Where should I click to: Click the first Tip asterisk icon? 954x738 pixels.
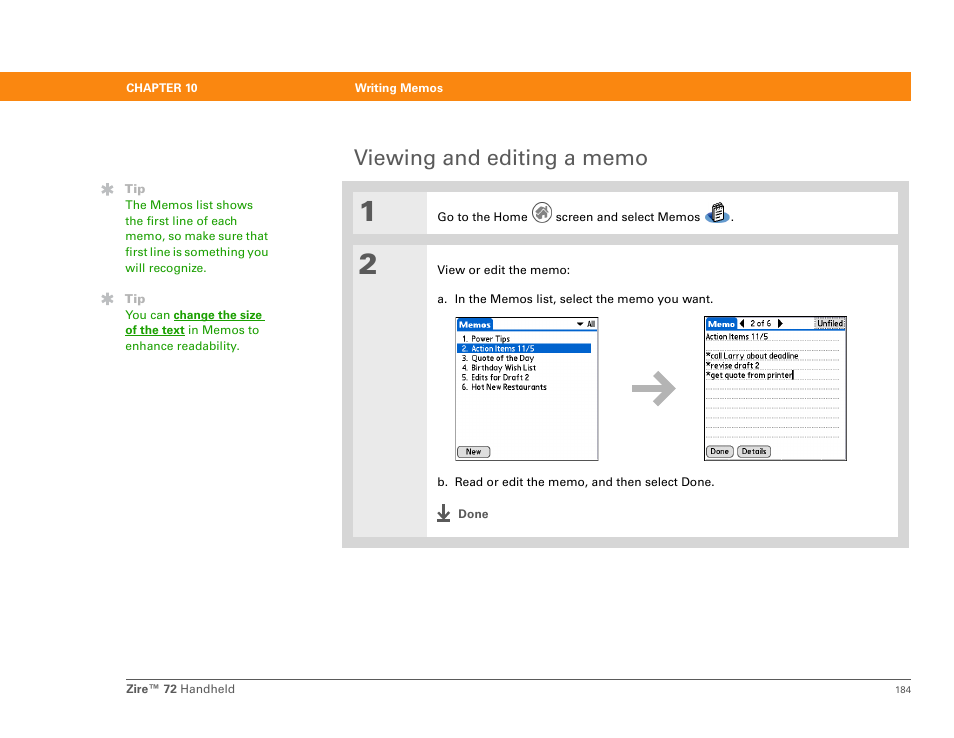coord(108,189)
